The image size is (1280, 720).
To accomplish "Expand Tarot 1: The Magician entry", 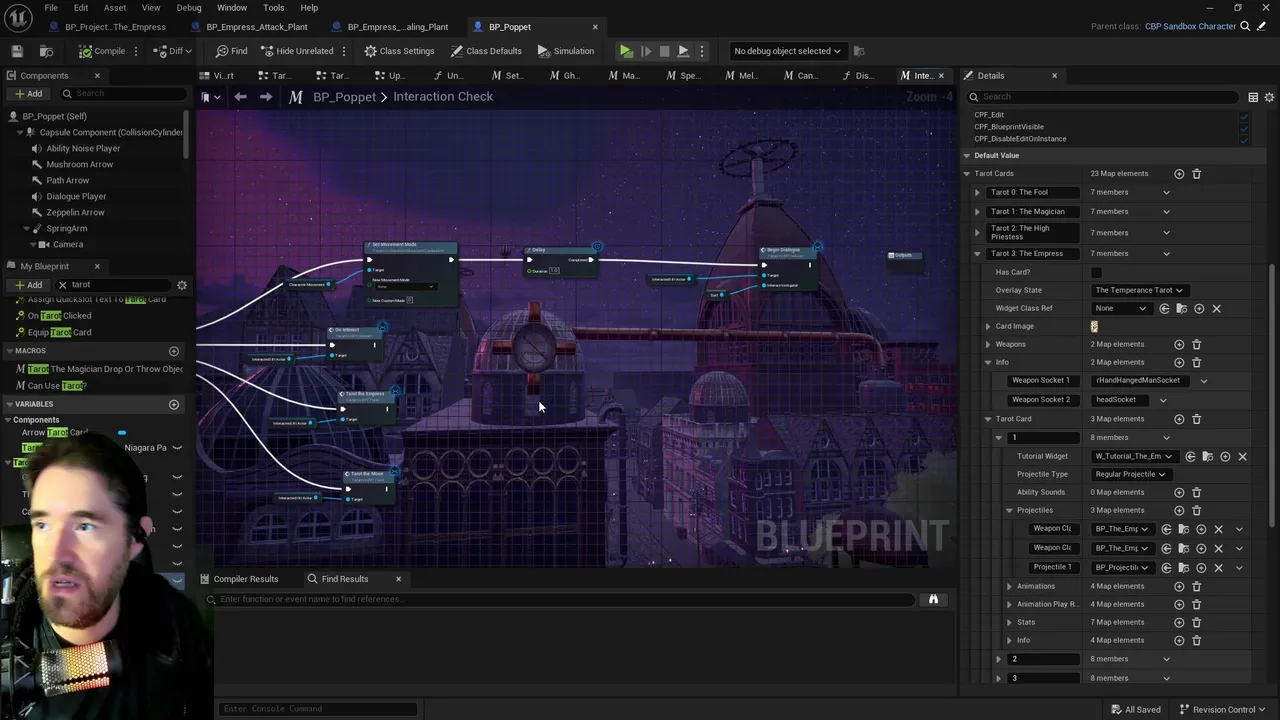I will coord(978,211).
